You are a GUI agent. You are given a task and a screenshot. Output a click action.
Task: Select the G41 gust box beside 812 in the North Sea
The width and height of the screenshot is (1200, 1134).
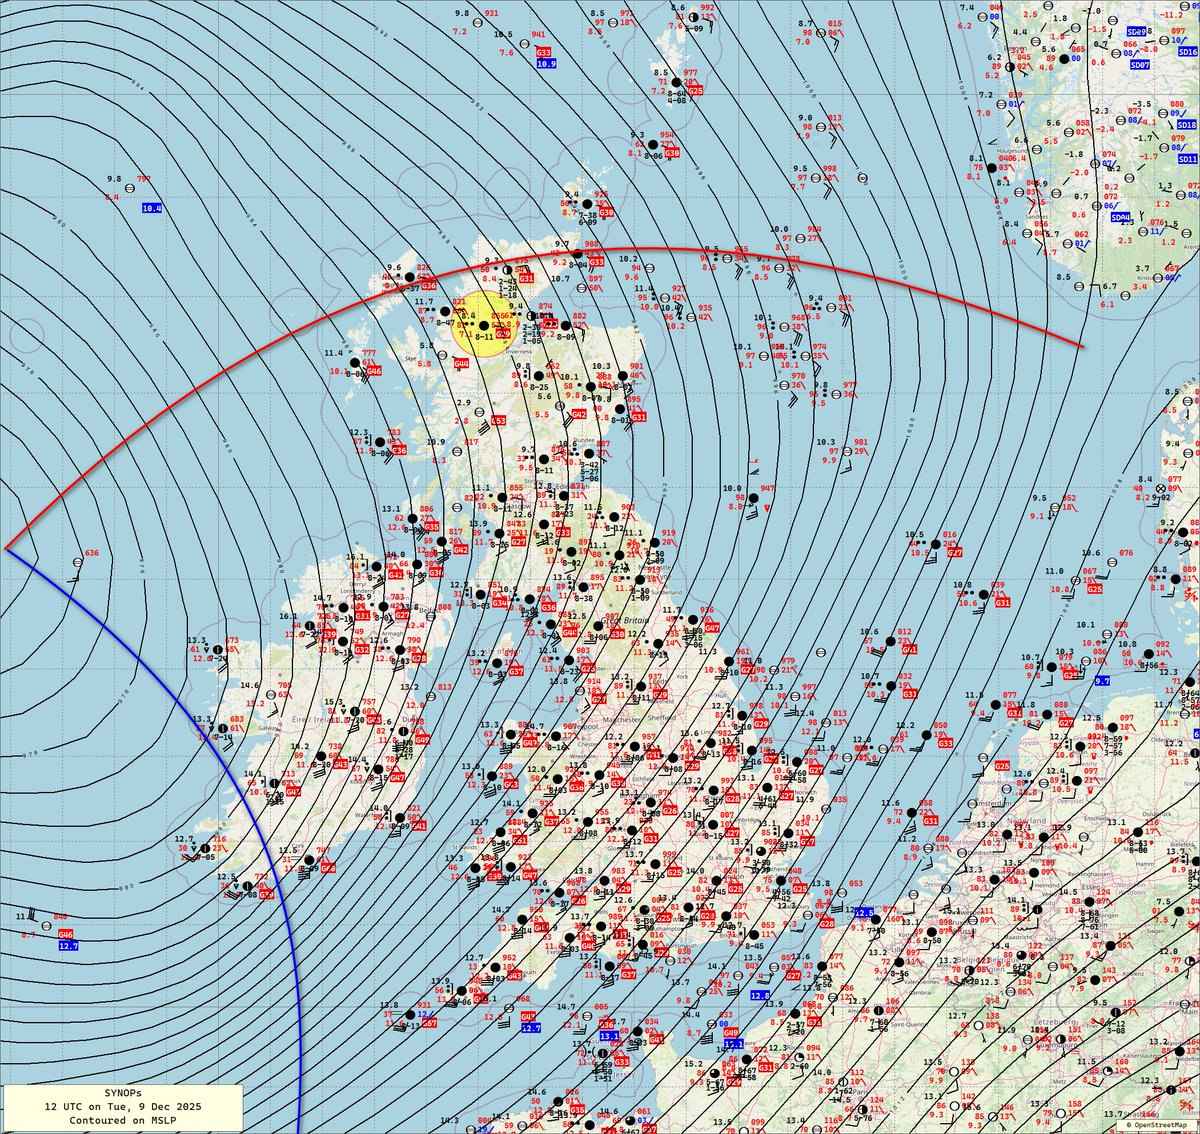point(910,649)
